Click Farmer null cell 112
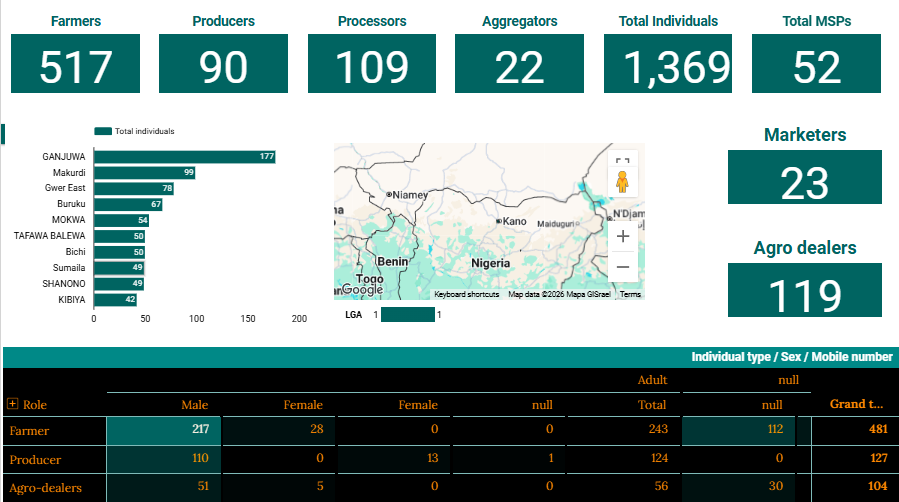899x502 pixels. (x=738, y=431)
